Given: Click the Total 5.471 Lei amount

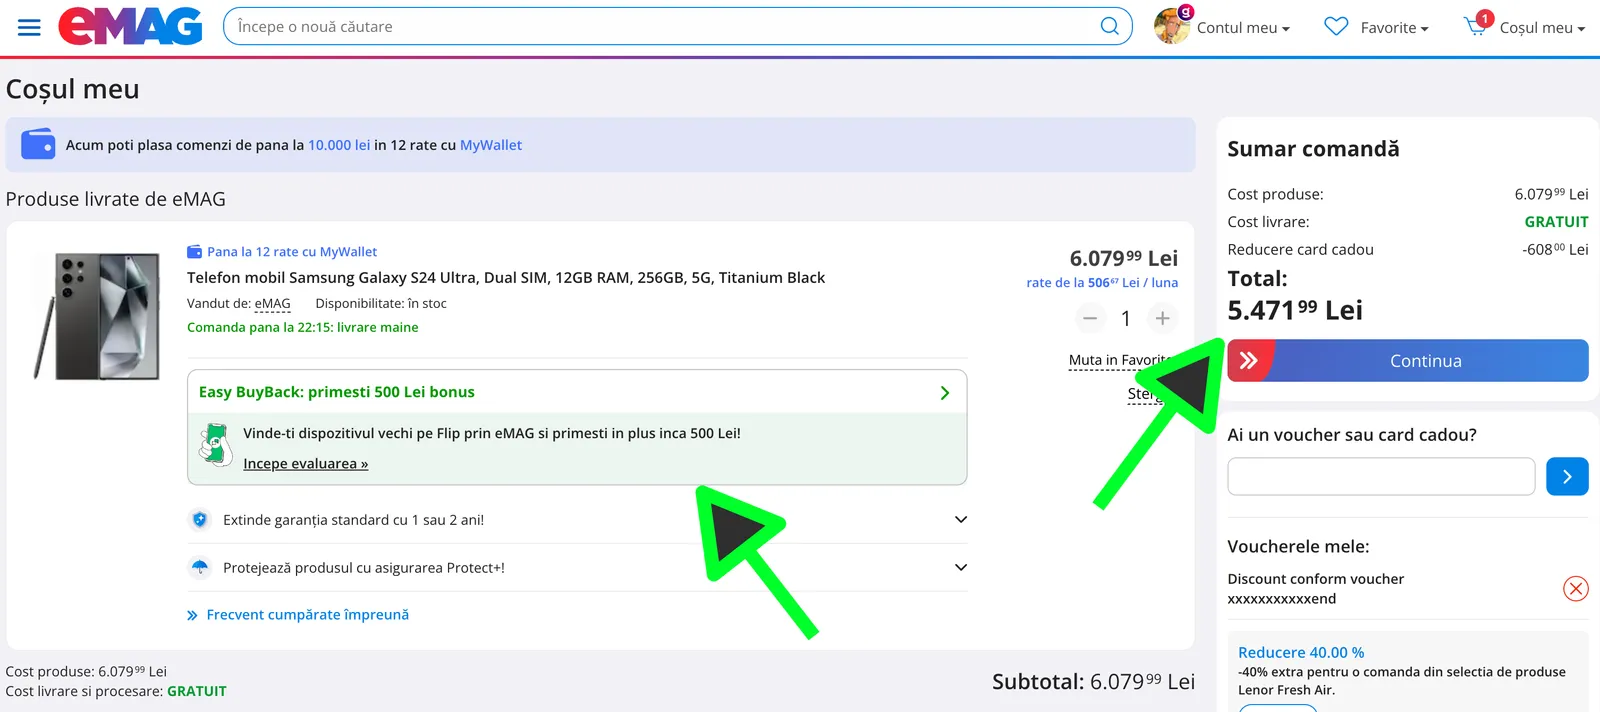Looking at the screenshot, I should pos(1295,310).
